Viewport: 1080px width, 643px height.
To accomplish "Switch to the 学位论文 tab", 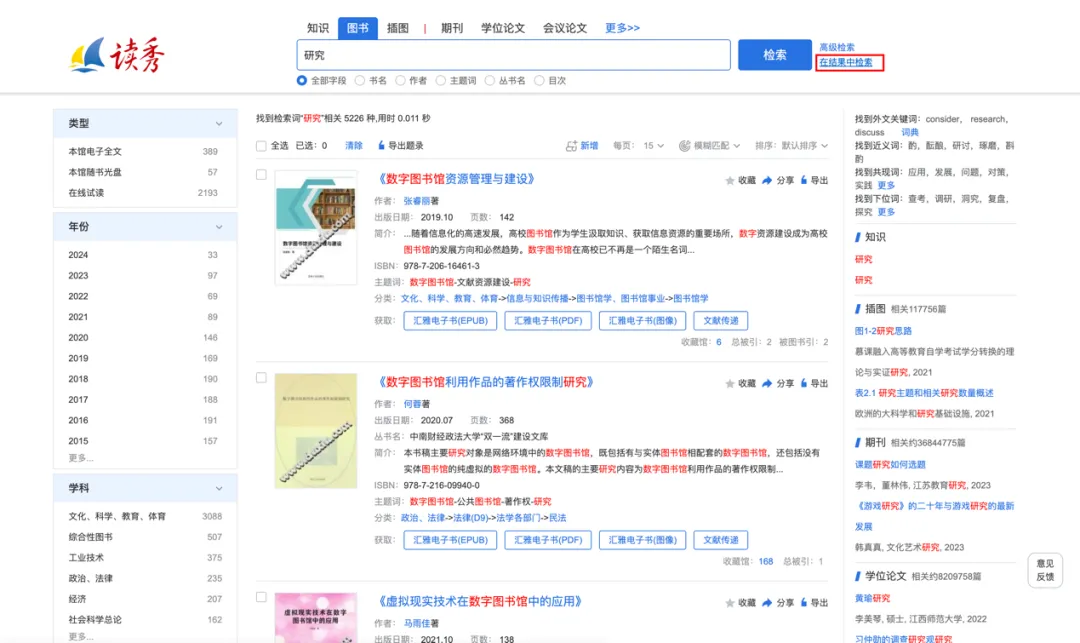I will [504, 28].
